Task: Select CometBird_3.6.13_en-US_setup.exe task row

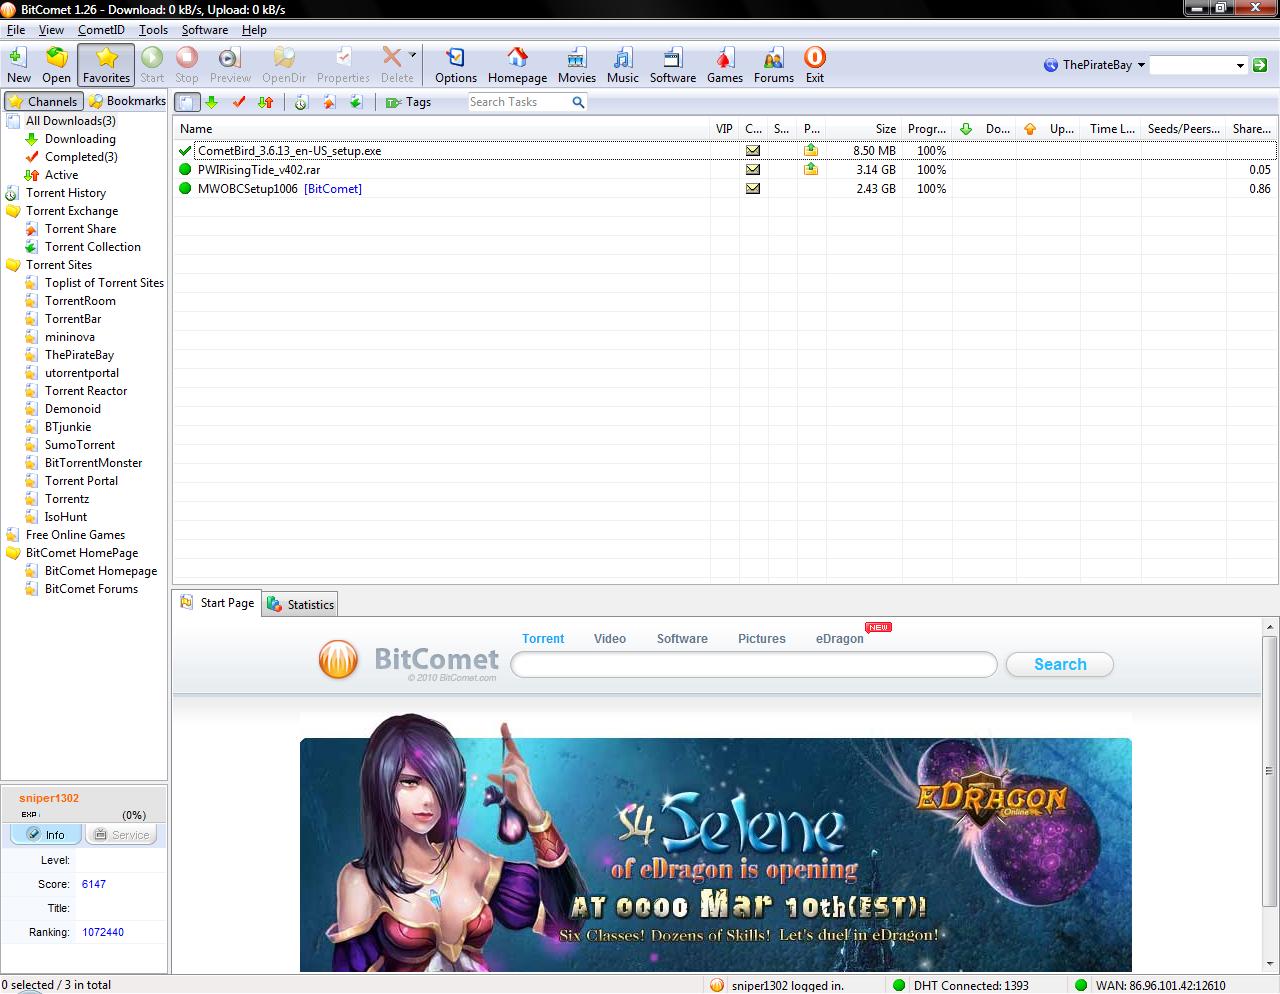Action: (725, 151)
